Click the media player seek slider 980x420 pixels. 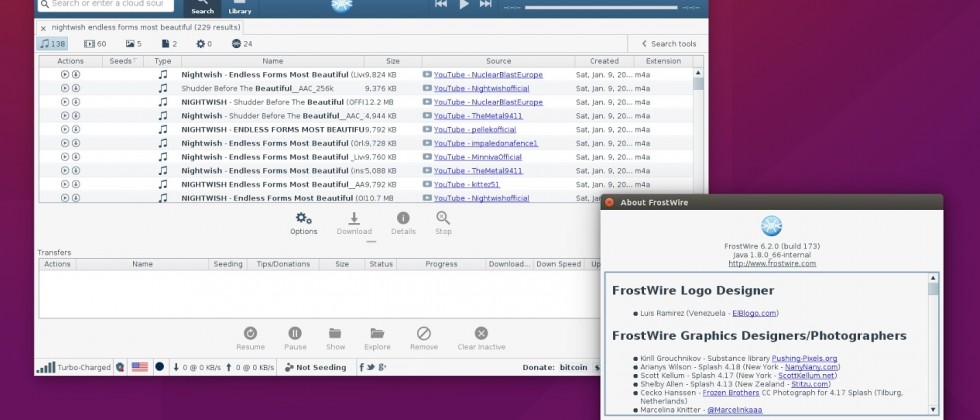pos(600,7)
